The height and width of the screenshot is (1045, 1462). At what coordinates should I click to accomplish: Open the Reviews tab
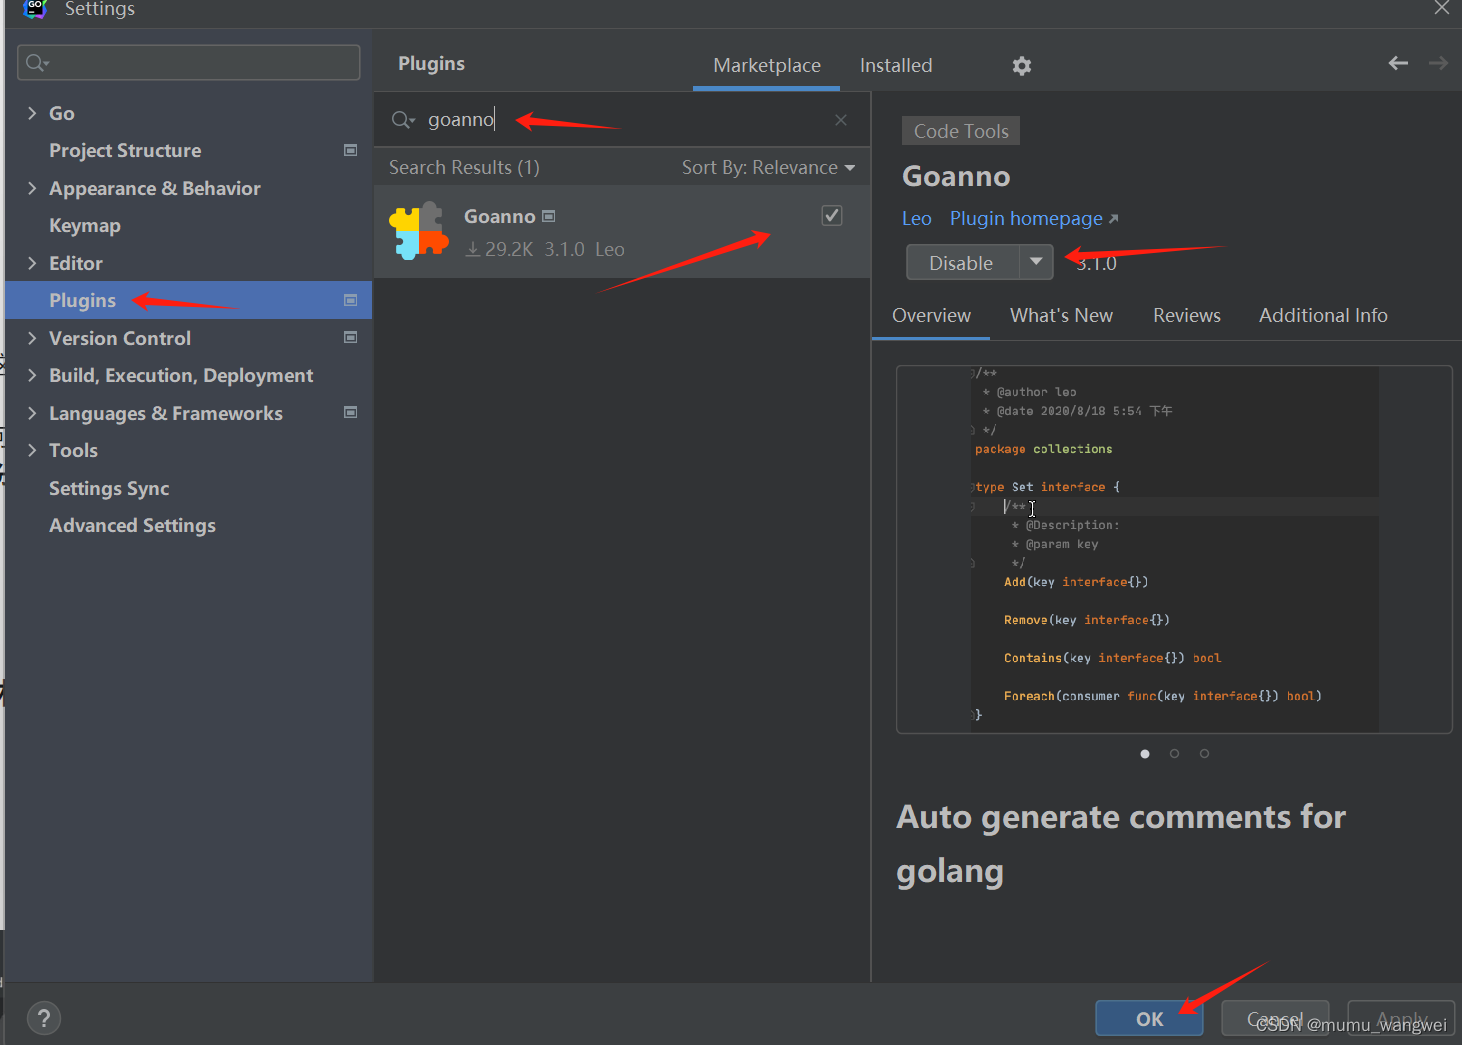click(x=1186, y=315)
